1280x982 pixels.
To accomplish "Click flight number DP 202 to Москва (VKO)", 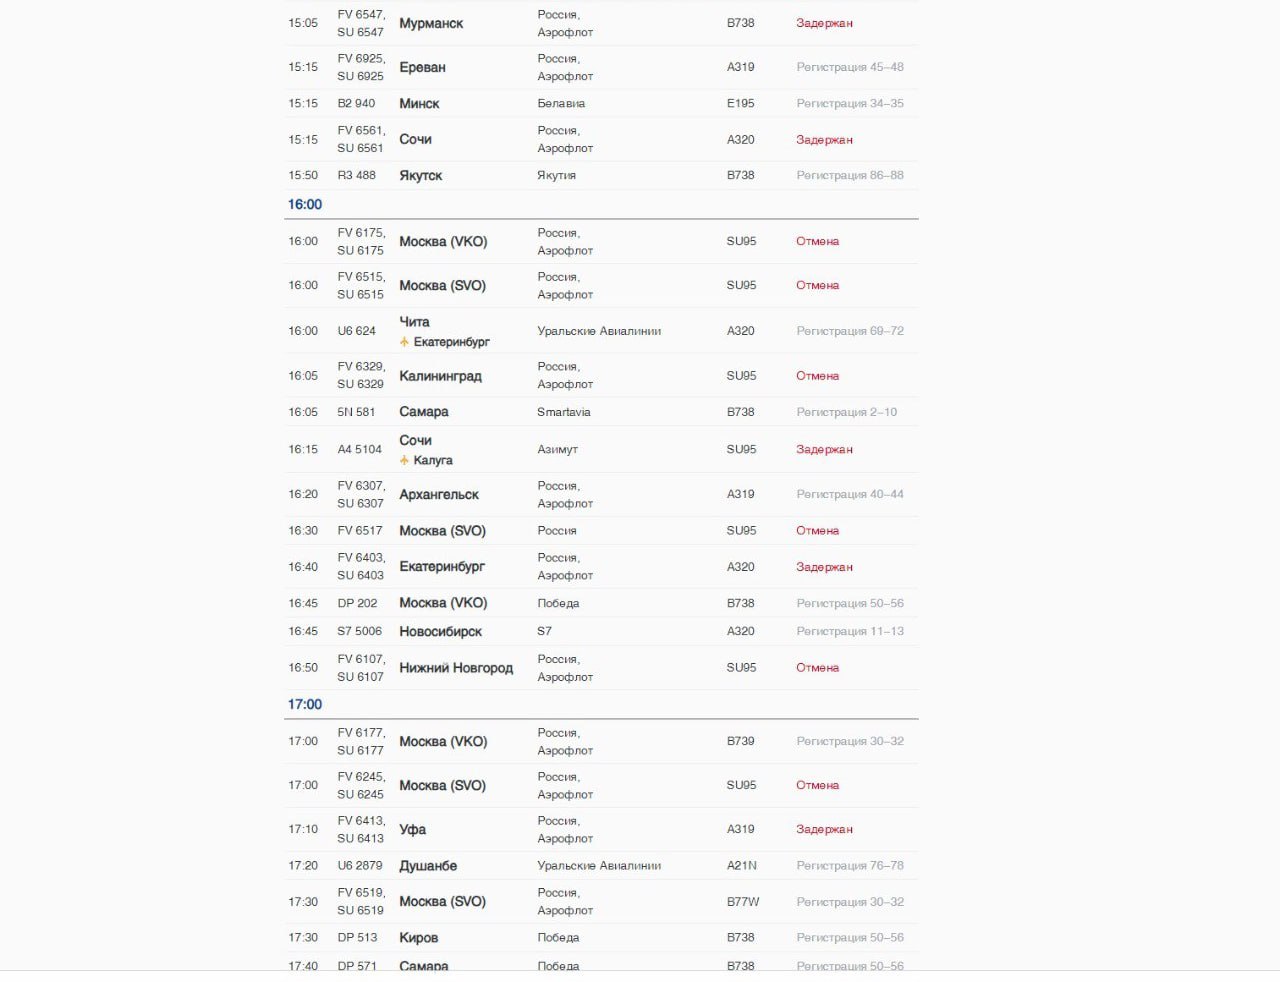I will click(357, 603).
